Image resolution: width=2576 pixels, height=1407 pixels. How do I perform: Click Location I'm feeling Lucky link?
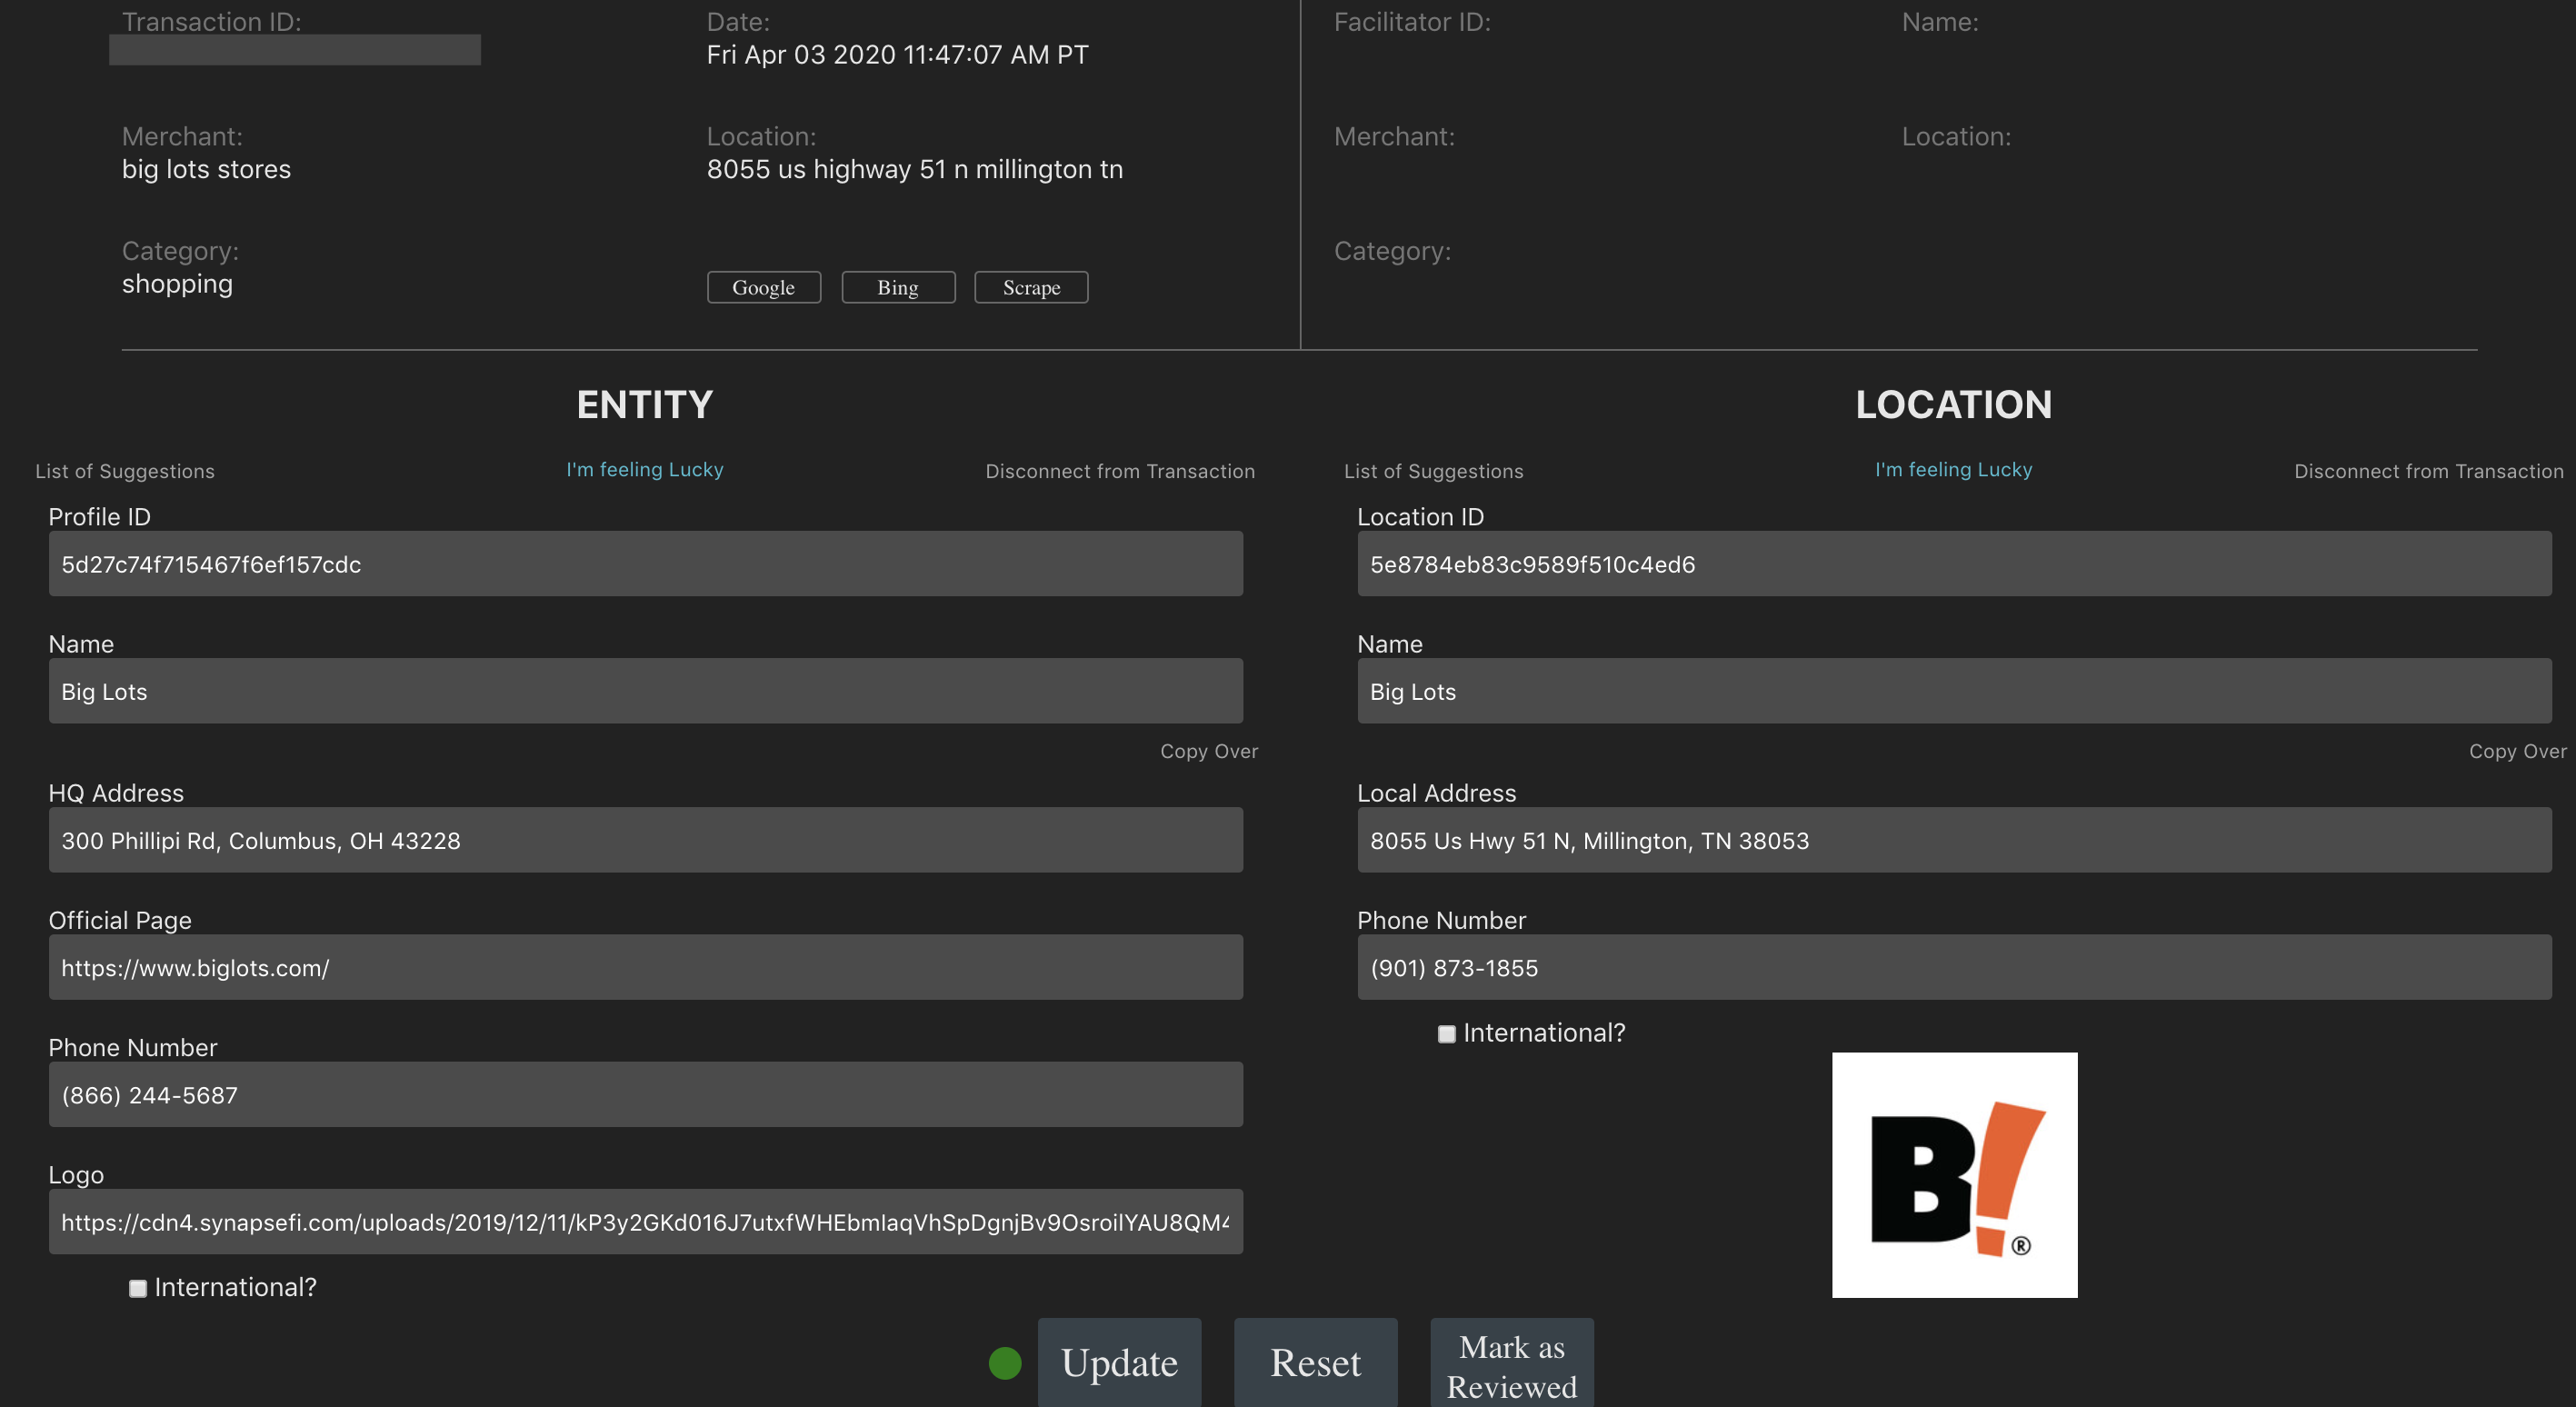[x=1954, y=469]
